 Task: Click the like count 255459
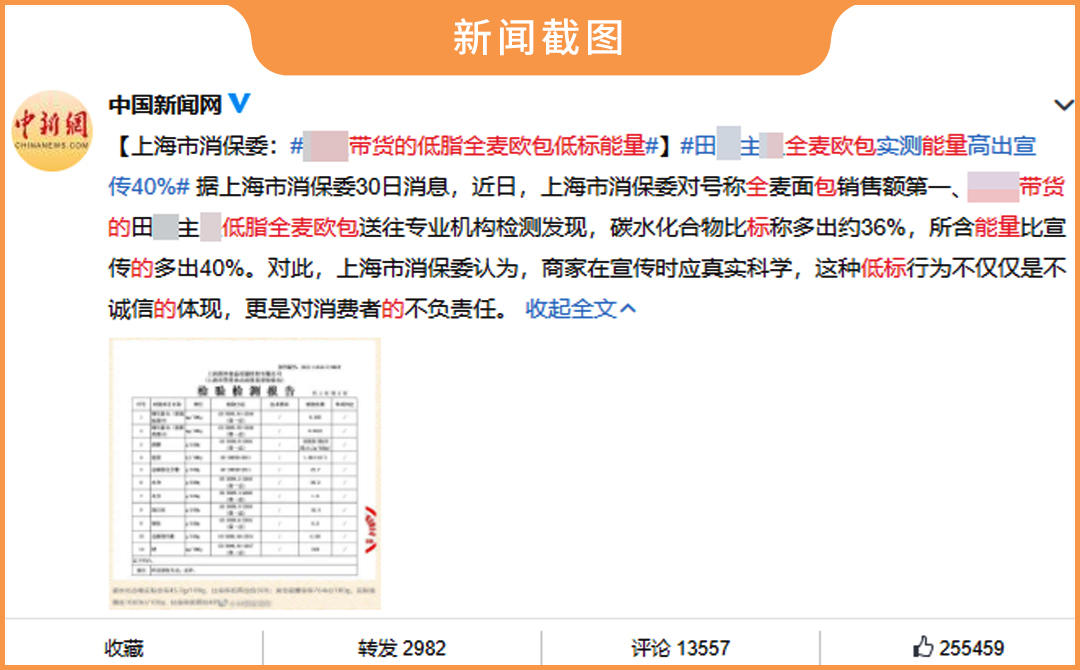[x=971, y=648]
